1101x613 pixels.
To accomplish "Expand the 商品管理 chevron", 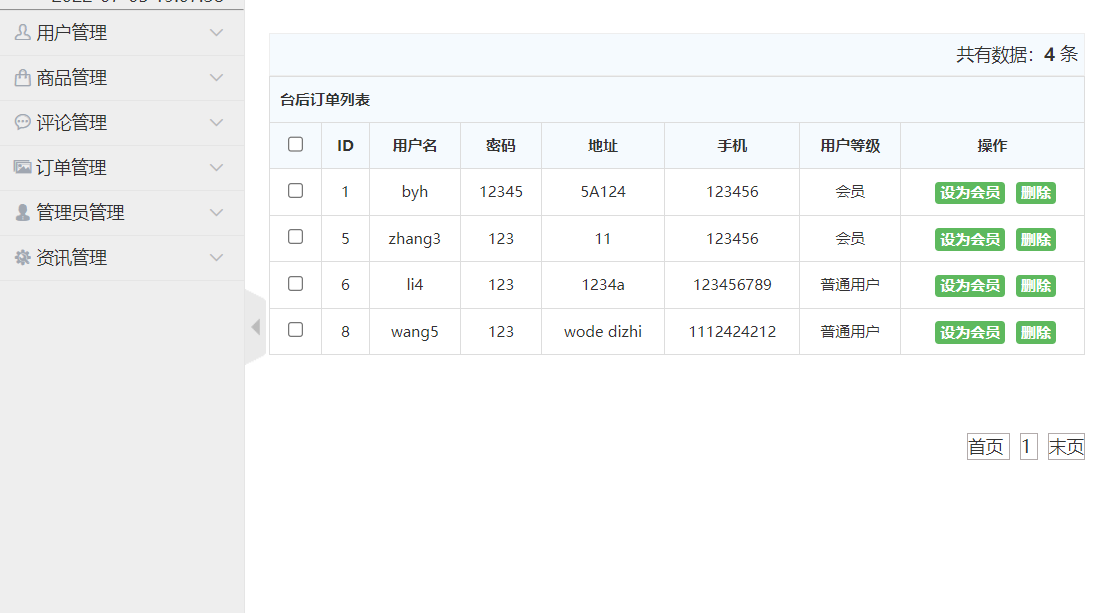I will tap(216, 77).
